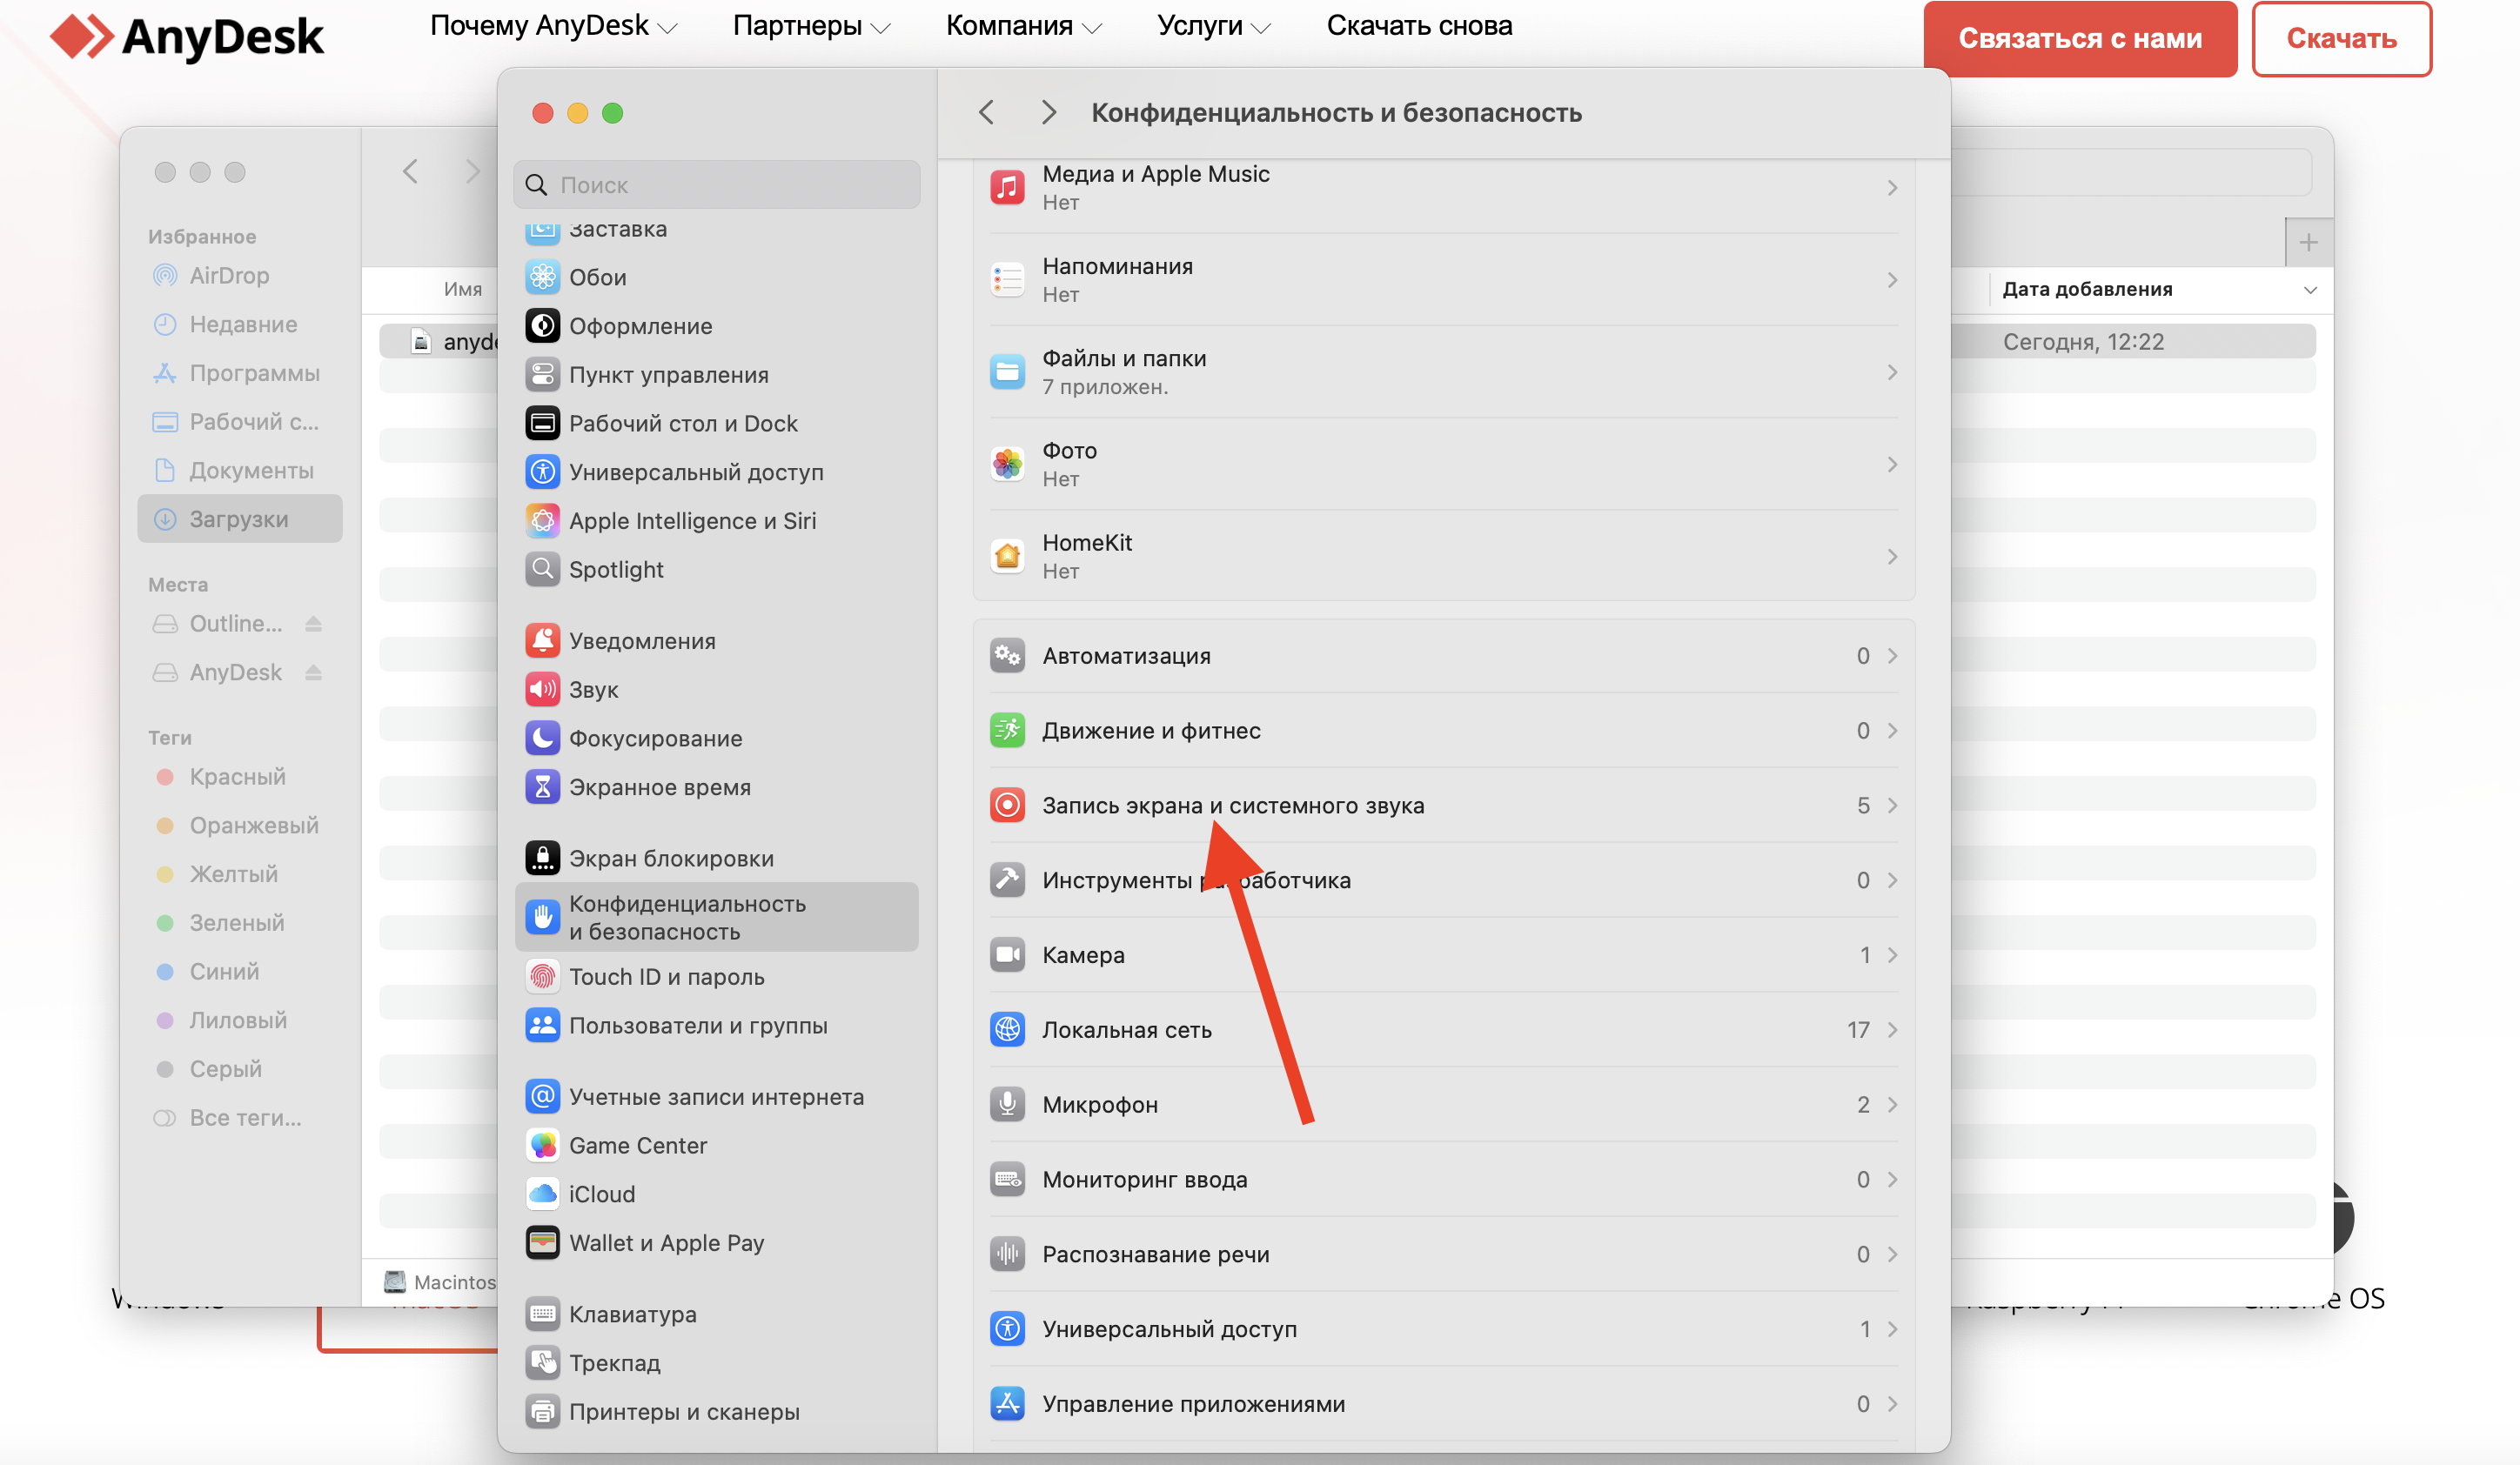Image resolution: width=2520 pixels, height=1465 pixels.
Task: Open Обои in the settings sidebar
Action: 716,277
